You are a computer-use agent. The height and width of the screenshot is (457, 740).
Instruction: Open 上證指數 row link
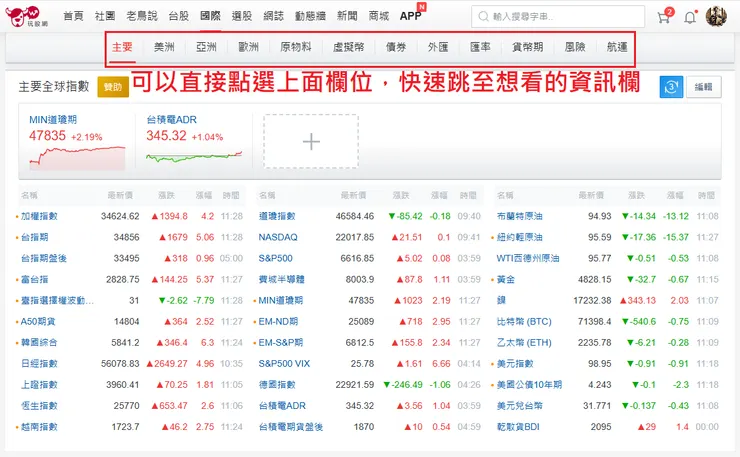[39, 385]
